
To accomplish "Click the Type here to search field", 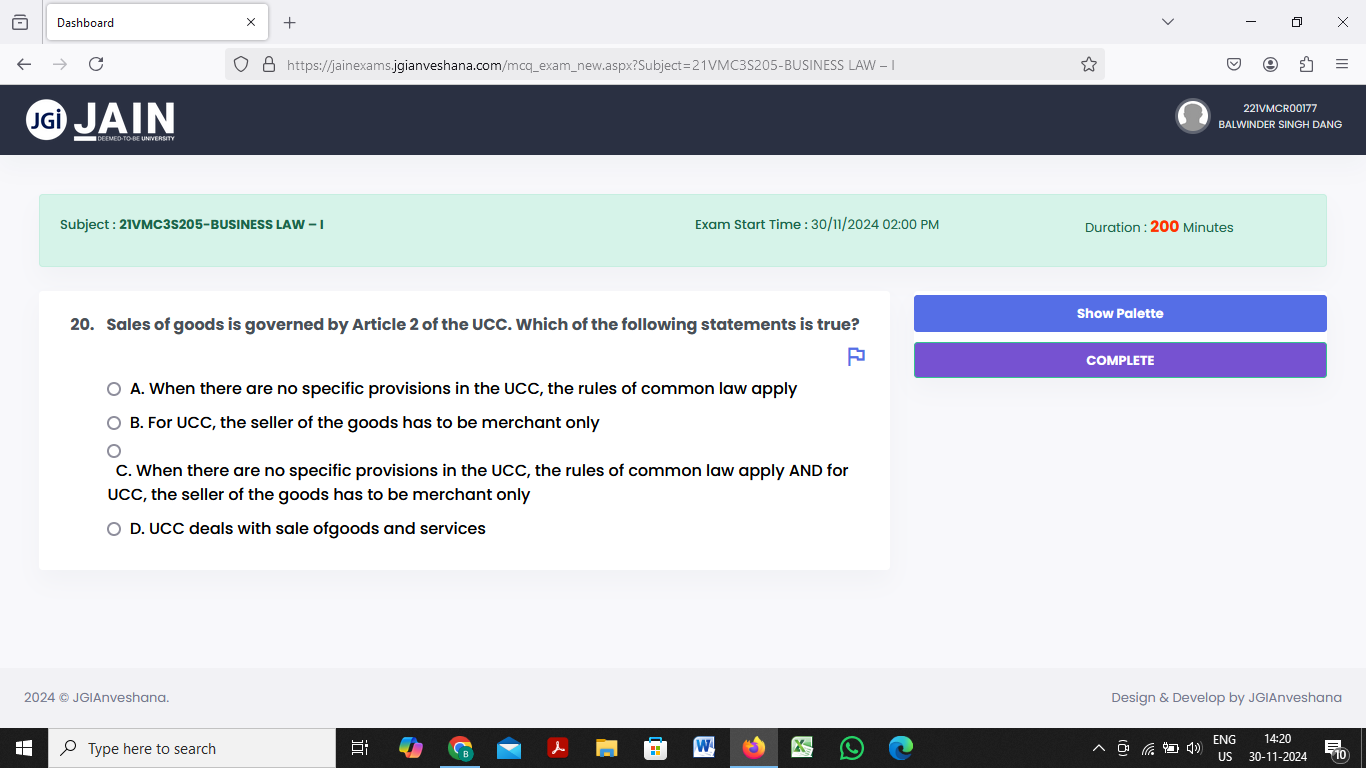I will tap(190, 747).
